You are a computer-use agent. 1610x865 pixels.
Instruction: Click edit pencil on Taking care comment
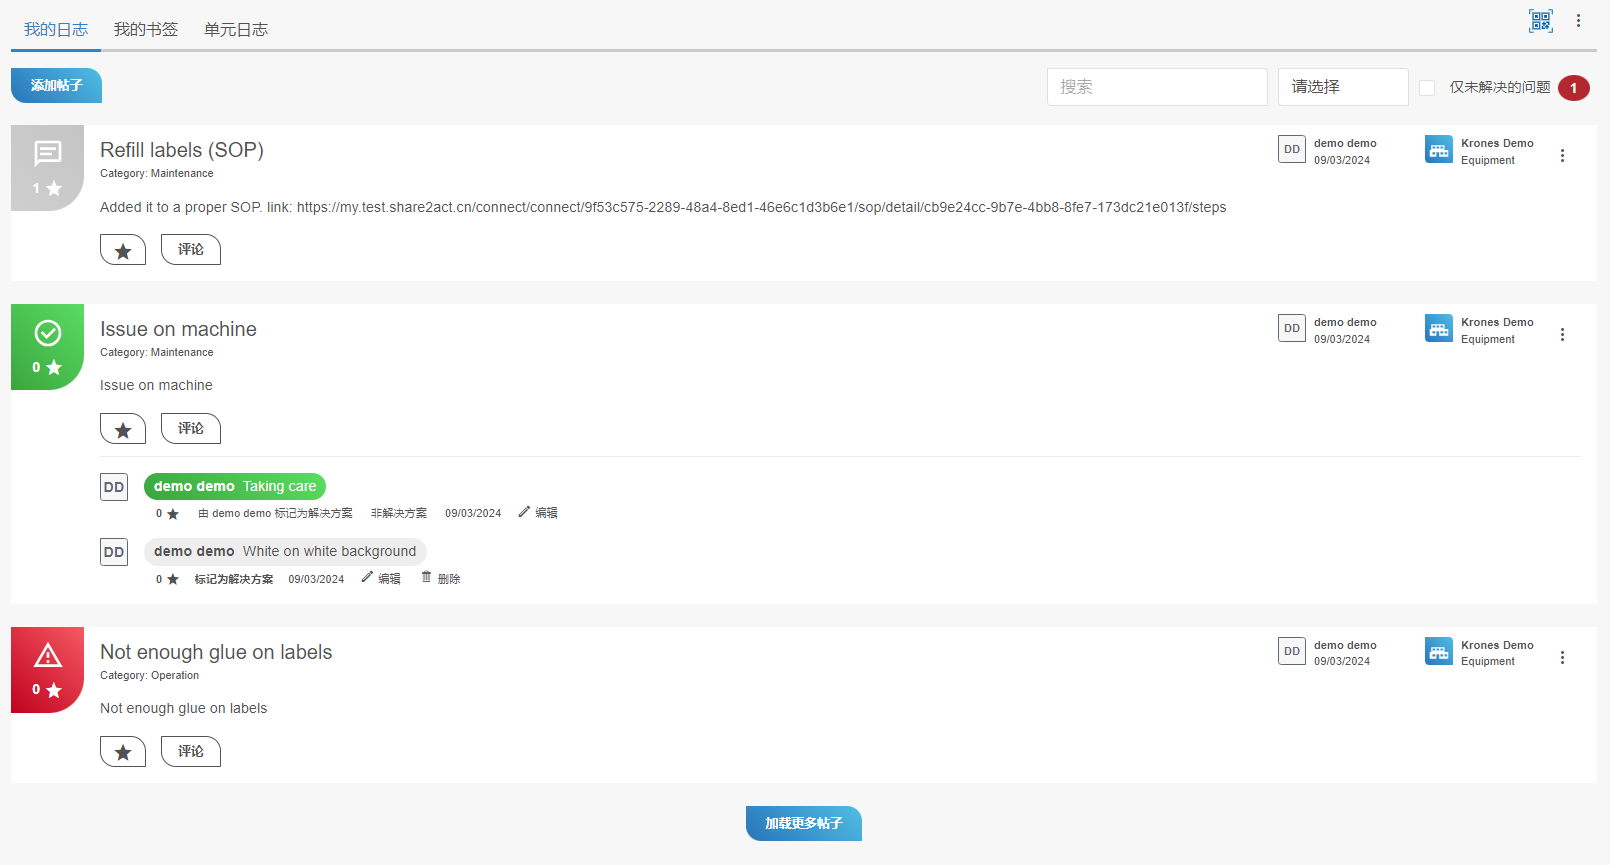coord(538,513)
